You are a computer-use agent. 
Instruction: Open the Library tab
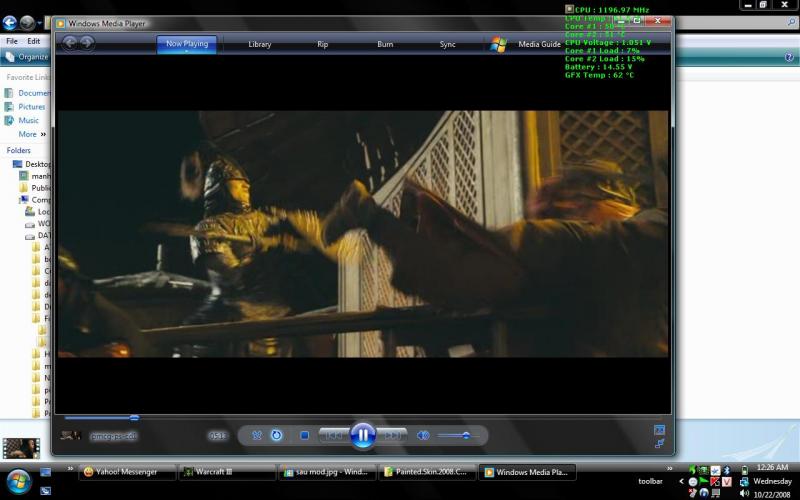[260, 44]
